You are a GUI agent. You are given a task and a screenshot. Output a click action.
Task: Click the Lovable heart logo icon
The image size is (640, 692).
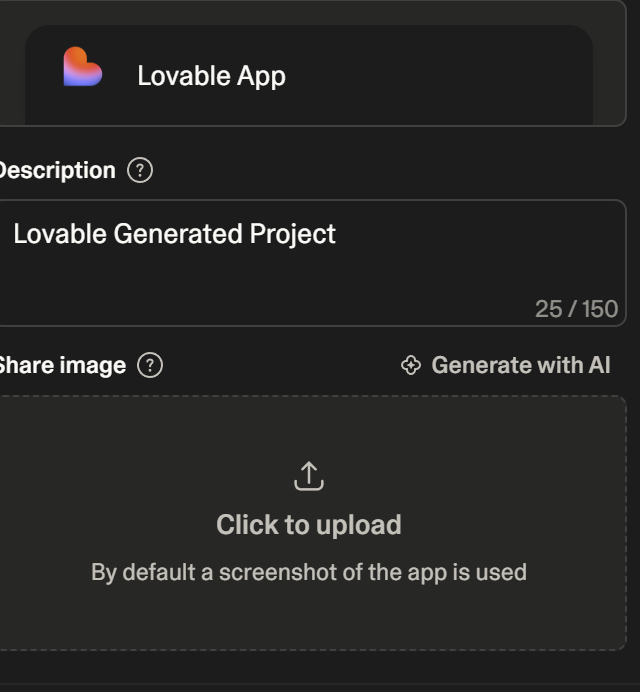click(83, 67)
